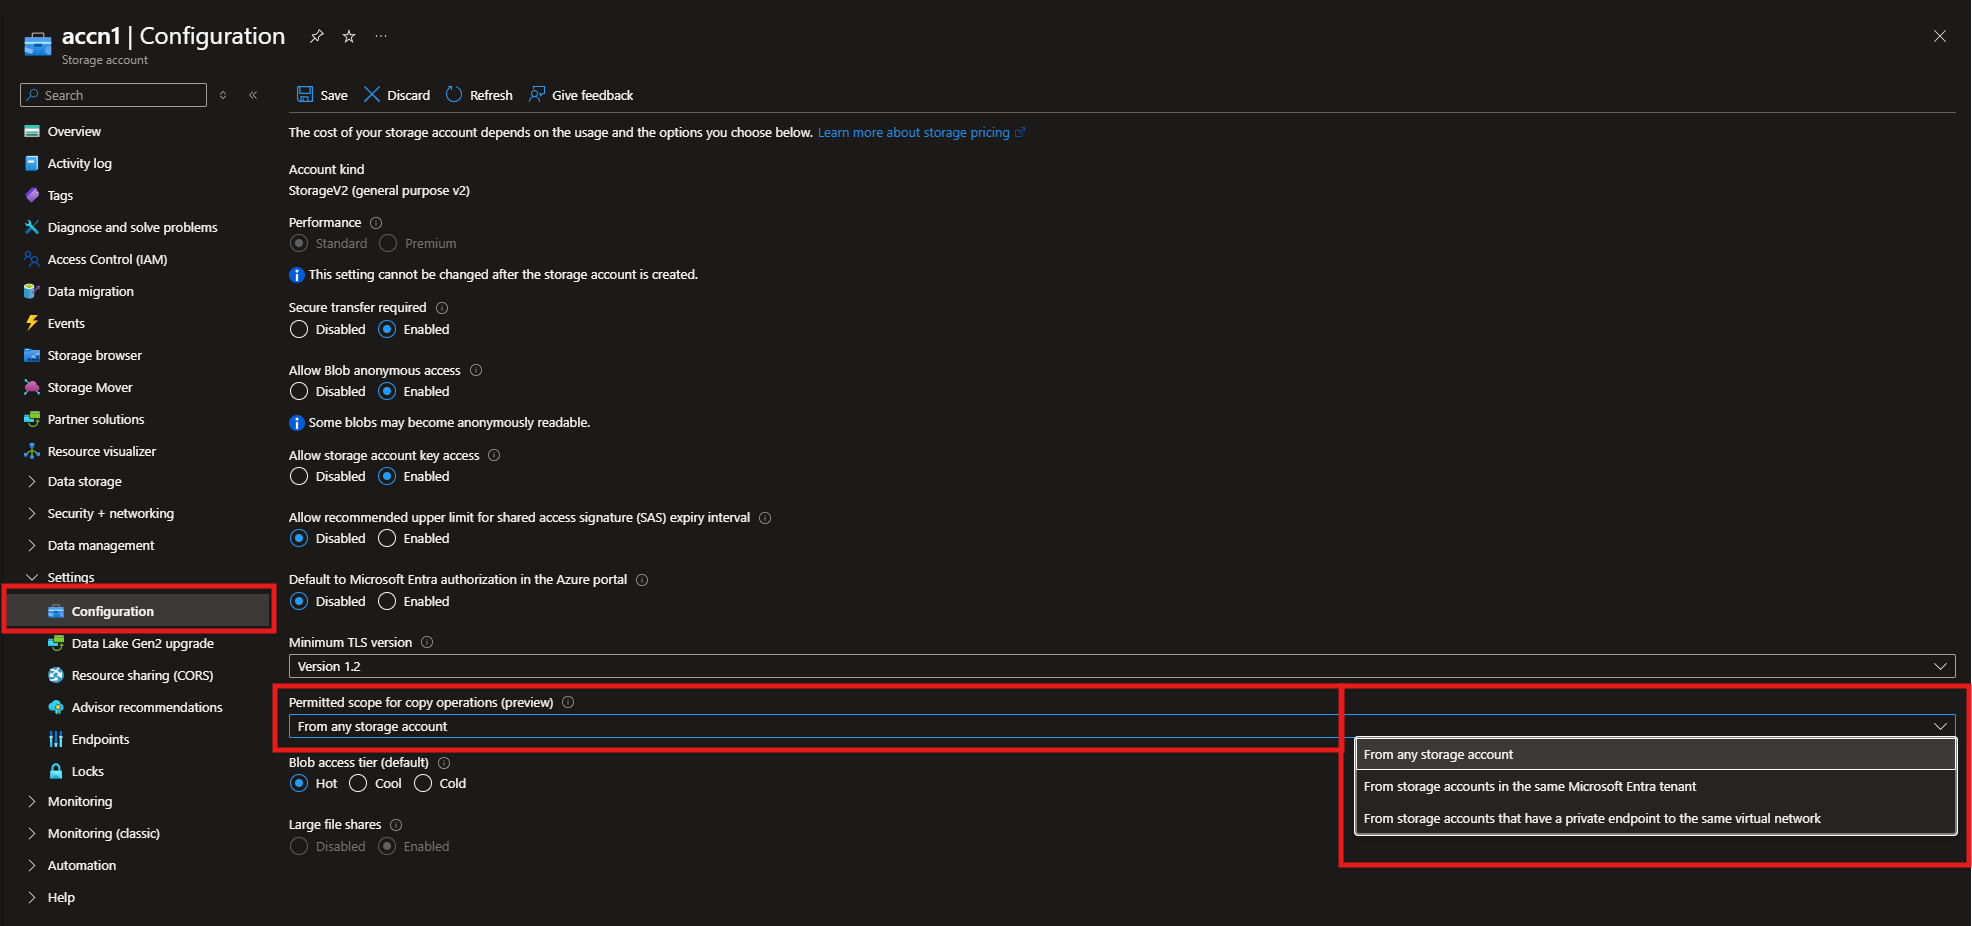
Task: Open Tags in sidebar
Action: tap(60, 195)
